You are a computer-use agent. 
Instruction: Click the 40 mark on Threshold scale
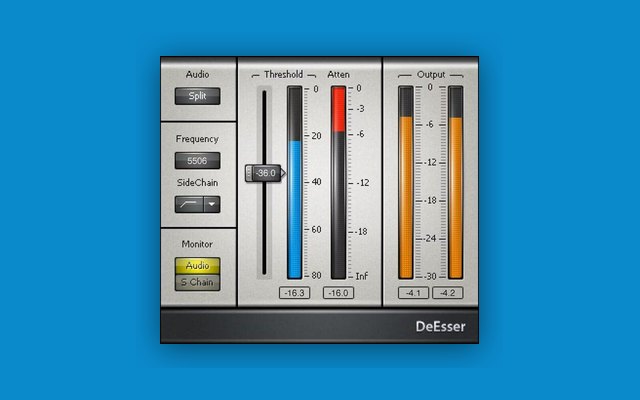(316, 182)
